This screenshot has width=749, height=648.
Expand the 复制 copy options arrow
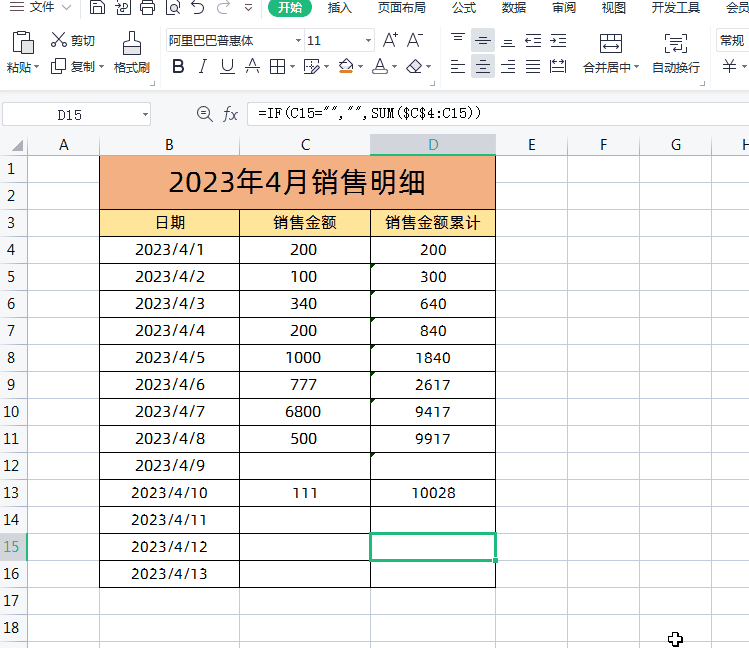pos(101,67)
